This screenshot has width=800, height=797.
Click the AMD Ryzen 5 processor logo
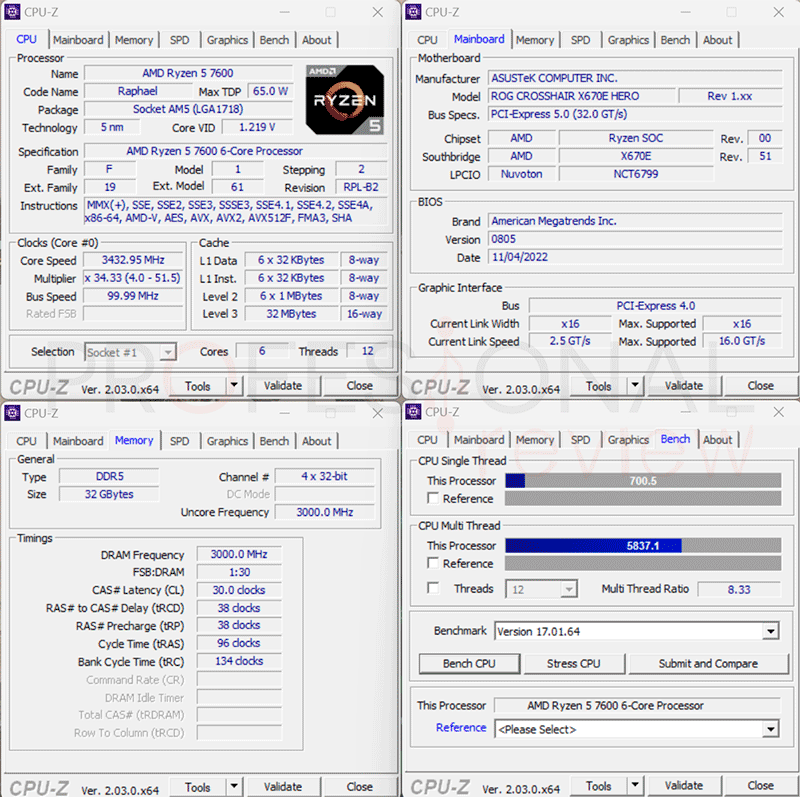coord(345,99)
